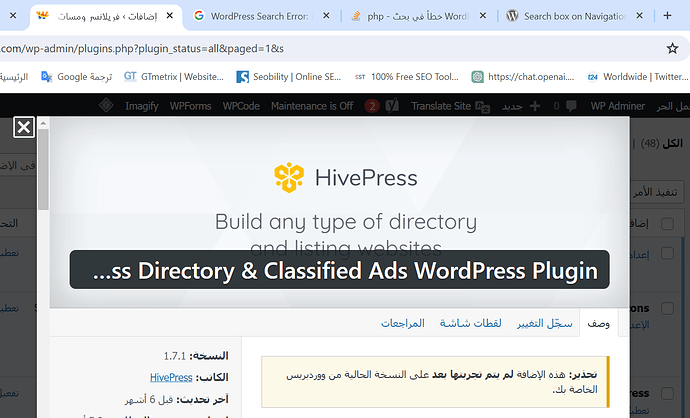Click the plugin version 1.7.1 text
690x418 pixels.
click(x=175, y=356)
